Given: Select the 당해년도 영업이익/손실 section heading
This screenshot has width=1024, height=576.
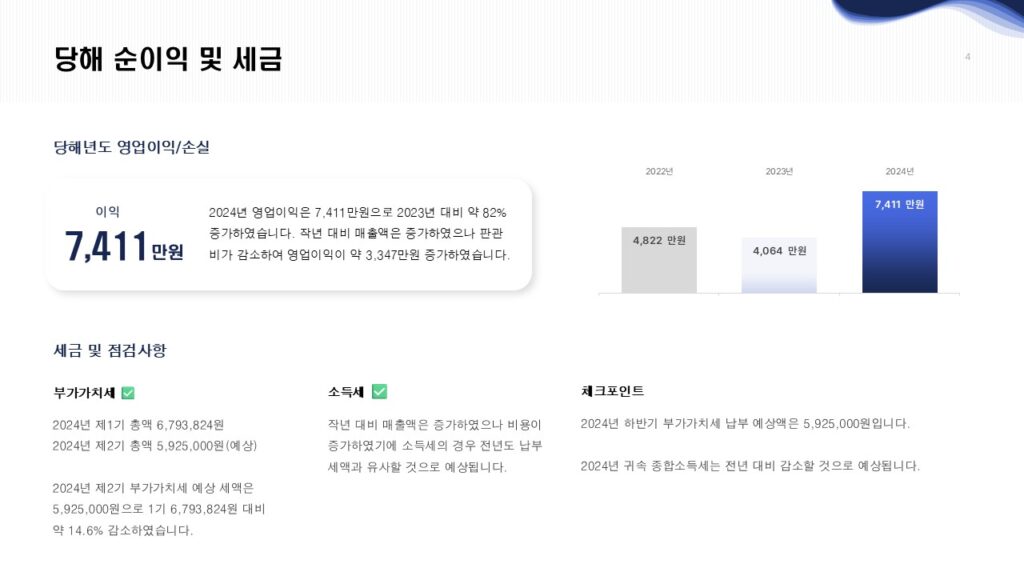Looking at the screenshot, I should point(131,148).
